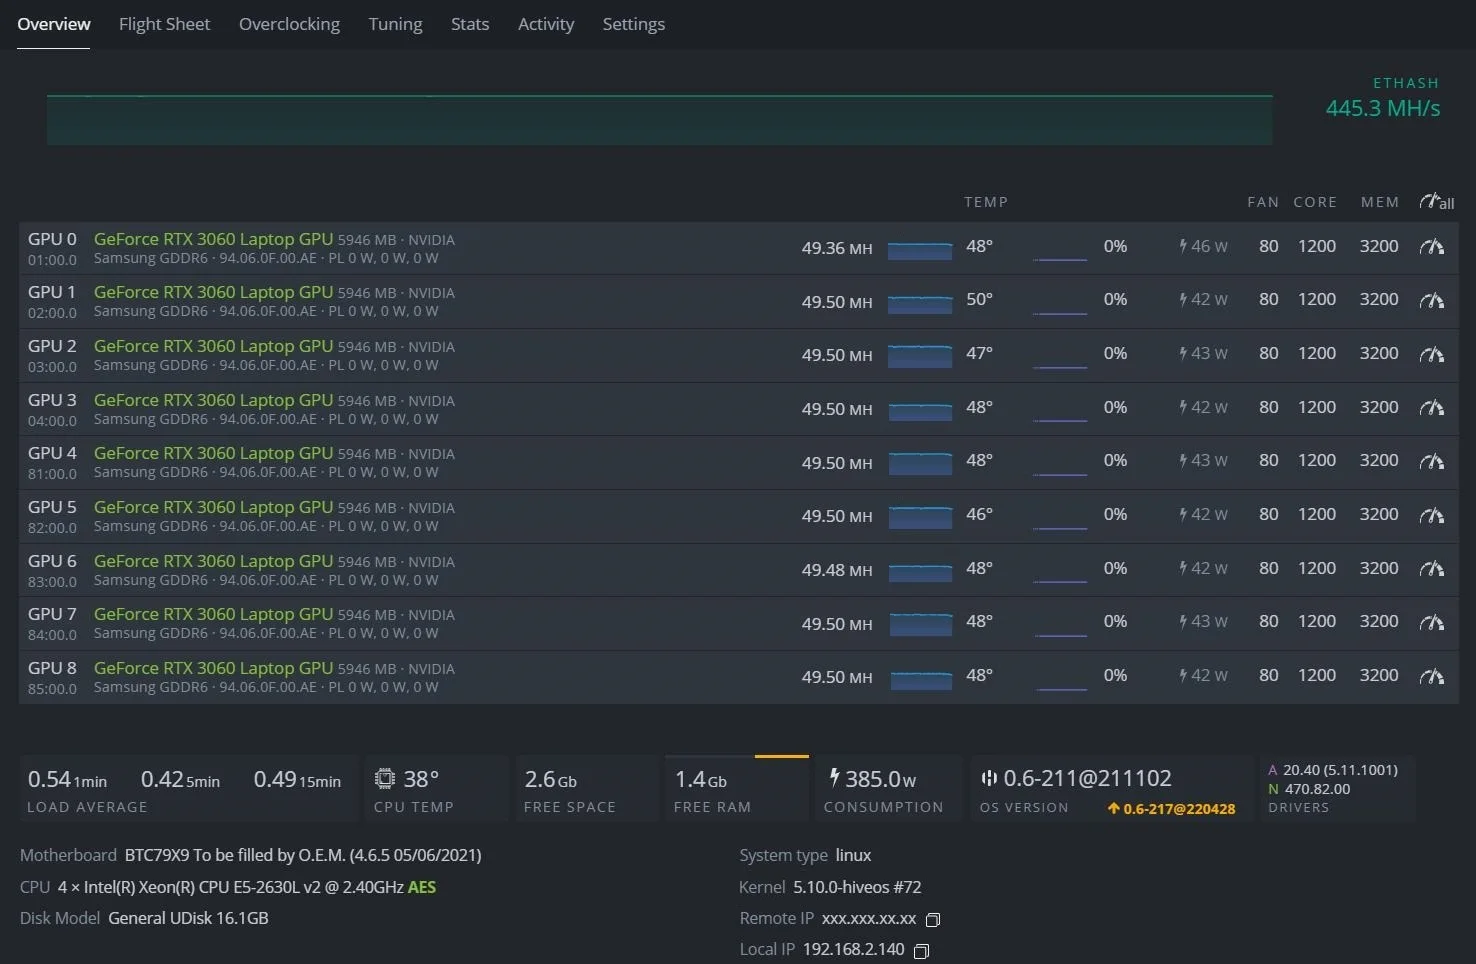Image resolution: width=1476 pixels, height=964 pixels.
Task: Open the Flight Sheet tab
Action: click(165, 24)
